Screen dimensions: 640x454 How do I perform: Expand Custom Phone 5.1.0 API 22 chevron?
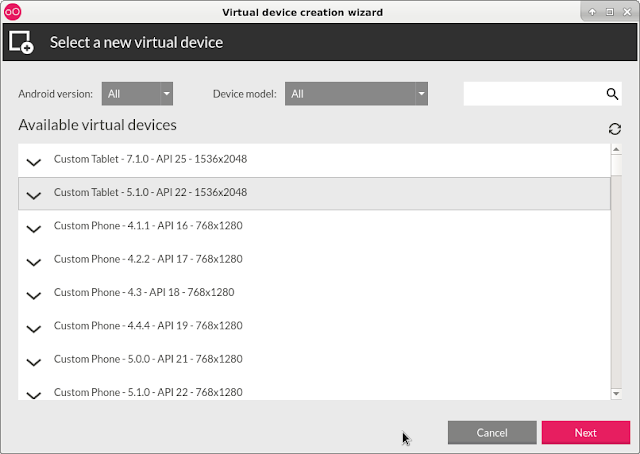tap(33, 395)
